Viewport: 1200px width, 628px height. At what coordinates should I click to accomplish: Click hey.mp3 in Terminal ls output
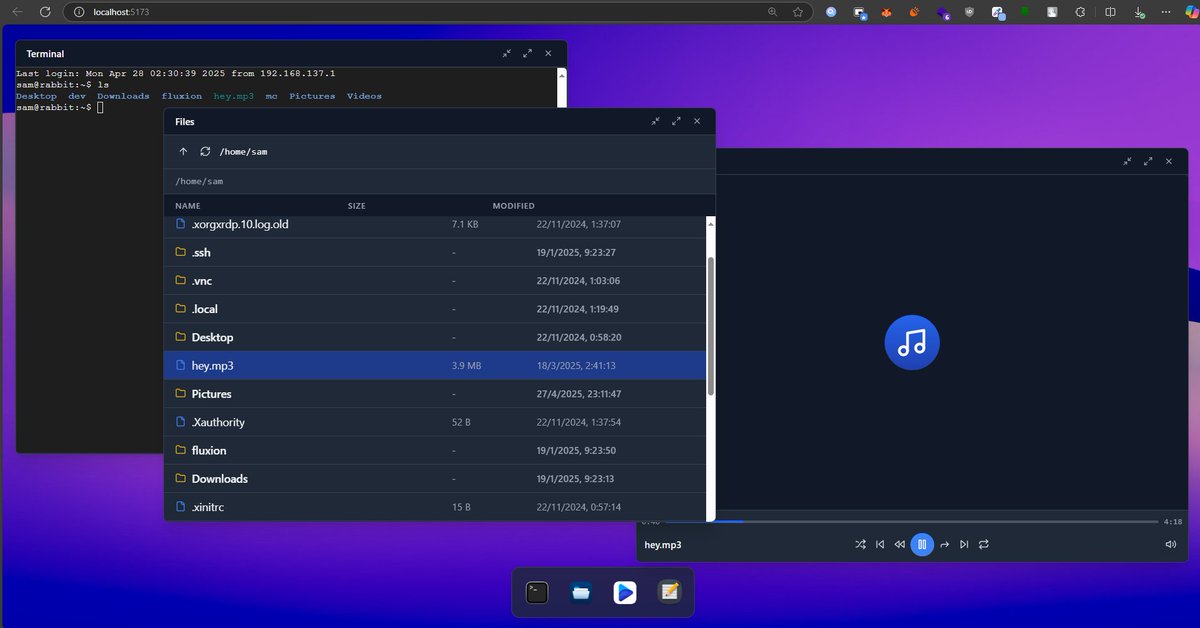click(234, 96)
